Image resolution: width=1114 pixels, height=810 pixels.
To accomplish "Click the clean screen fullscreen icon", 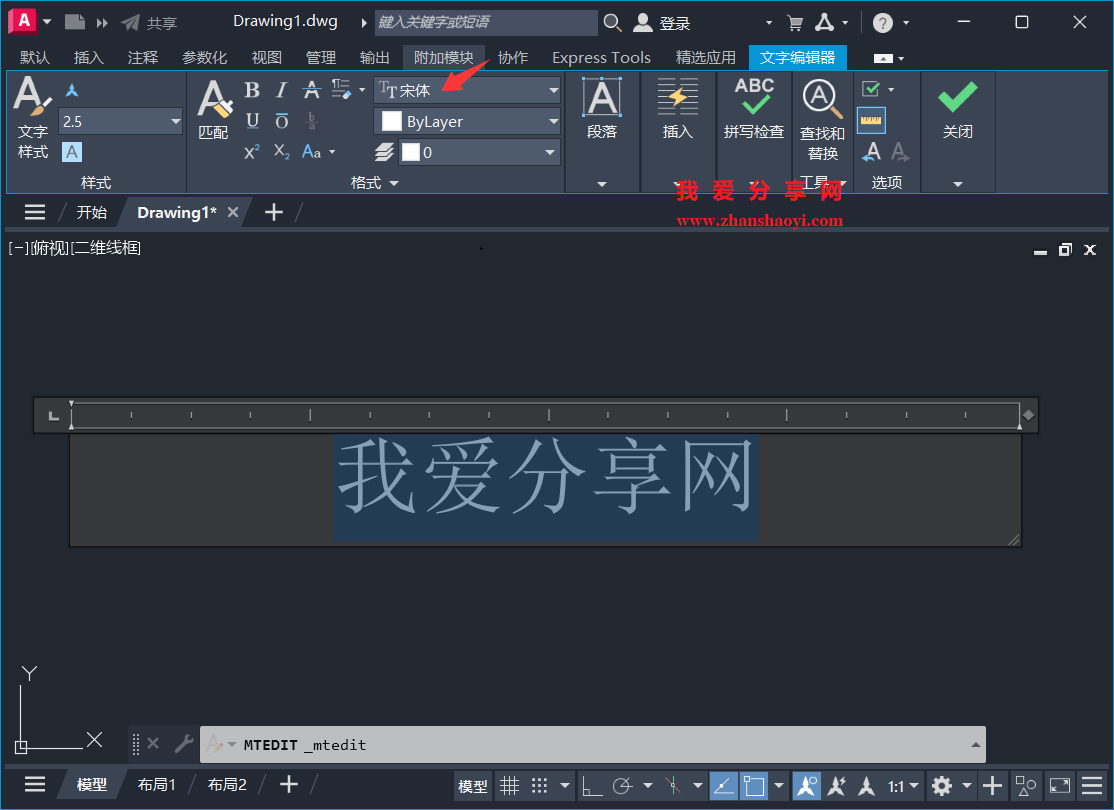I will (x=1059, y=786).
